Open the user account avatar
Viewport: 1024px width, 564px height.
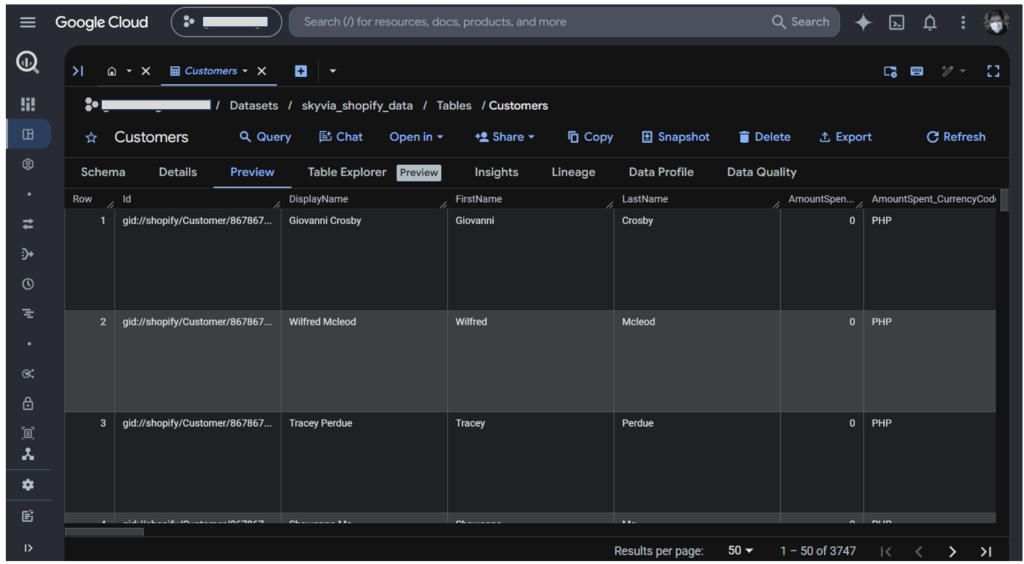click(x=996, y=22)
